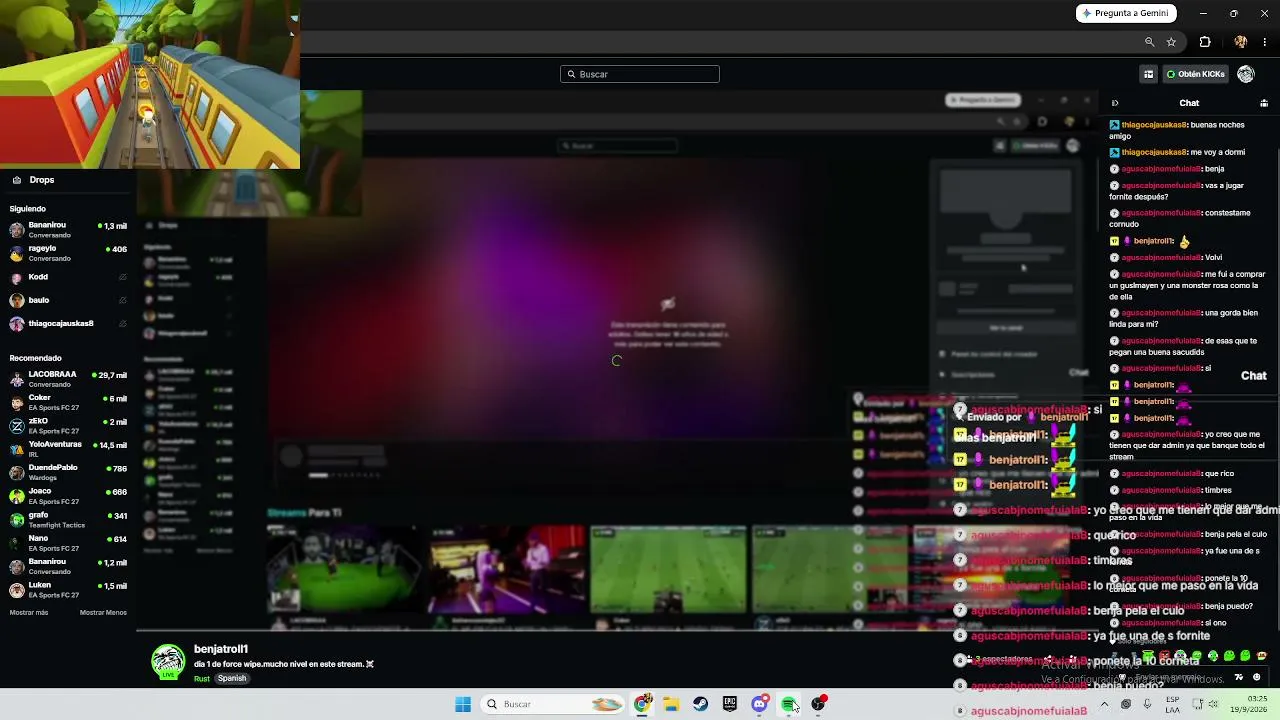Open DuendePablo Wardogs channel
Viewport: 1280px width, 720px height.
[68, 472]
